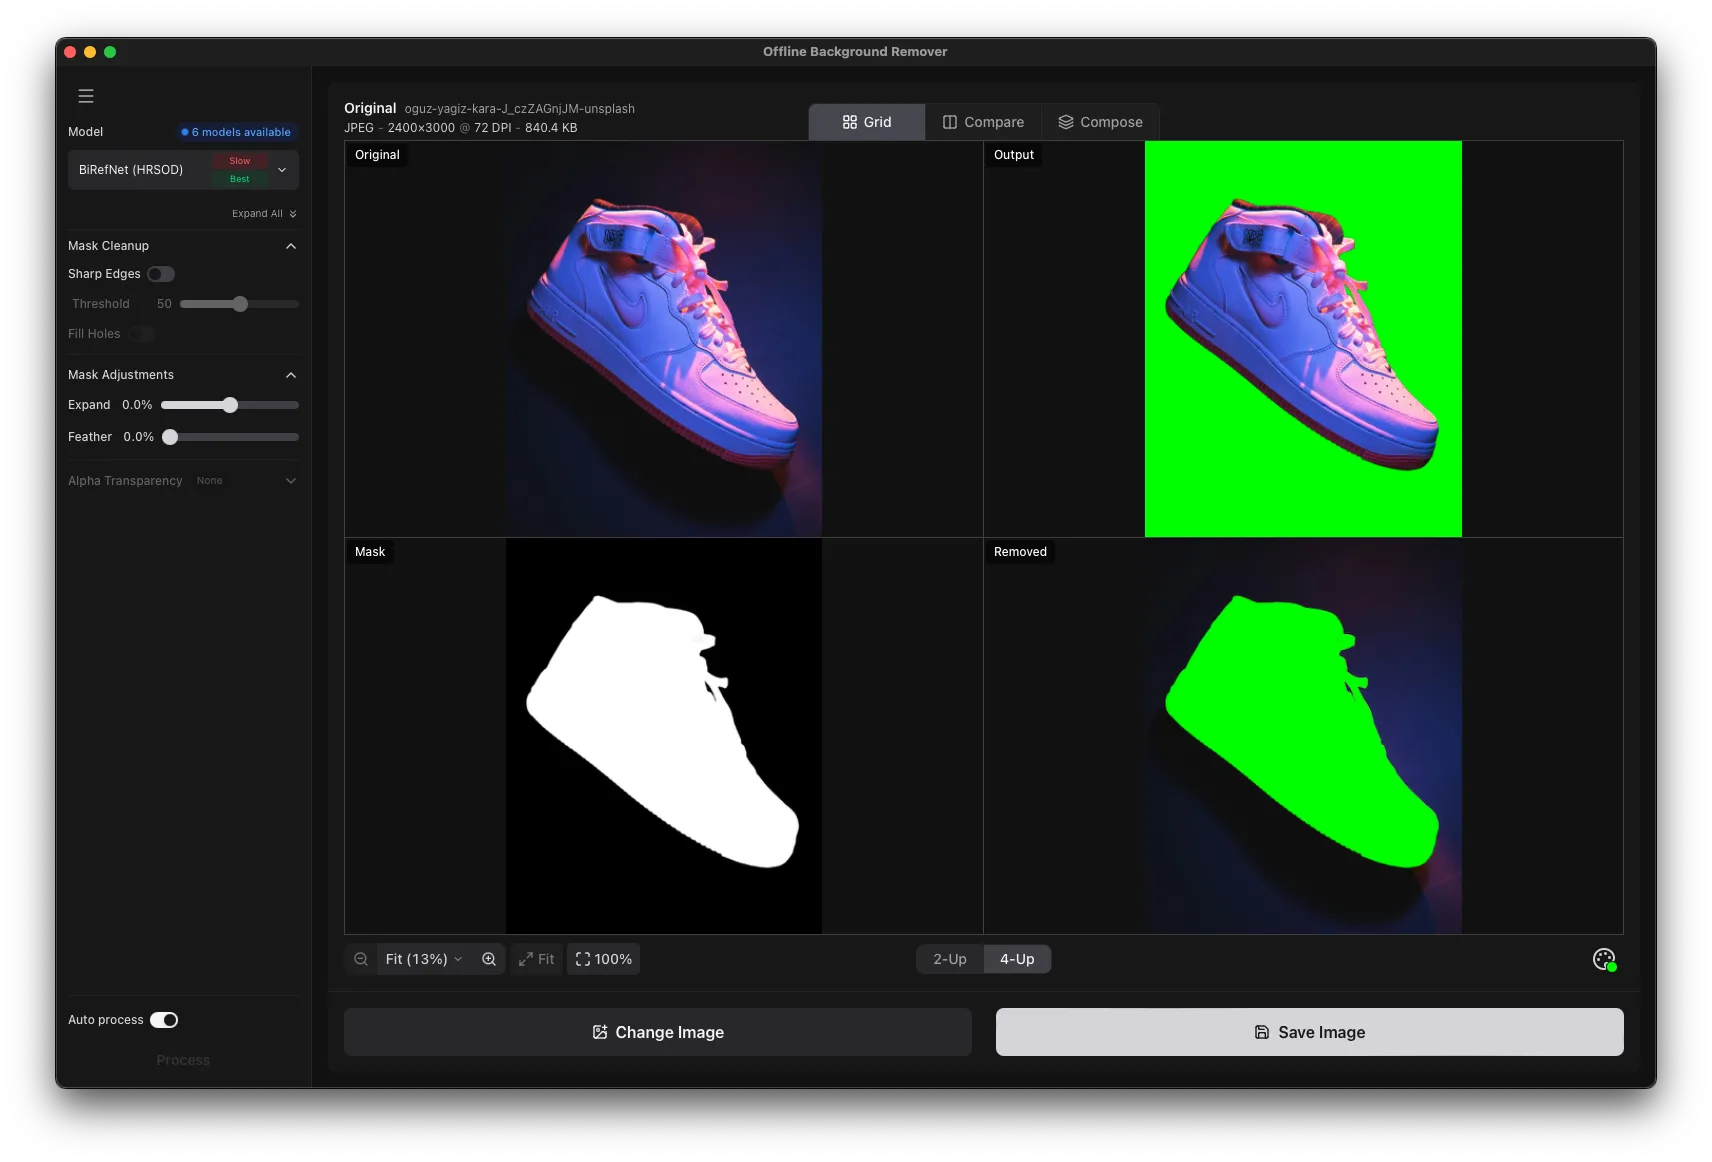Set zoom to 100% actual size
1712x1162 pixels.
tap(603, 958)
